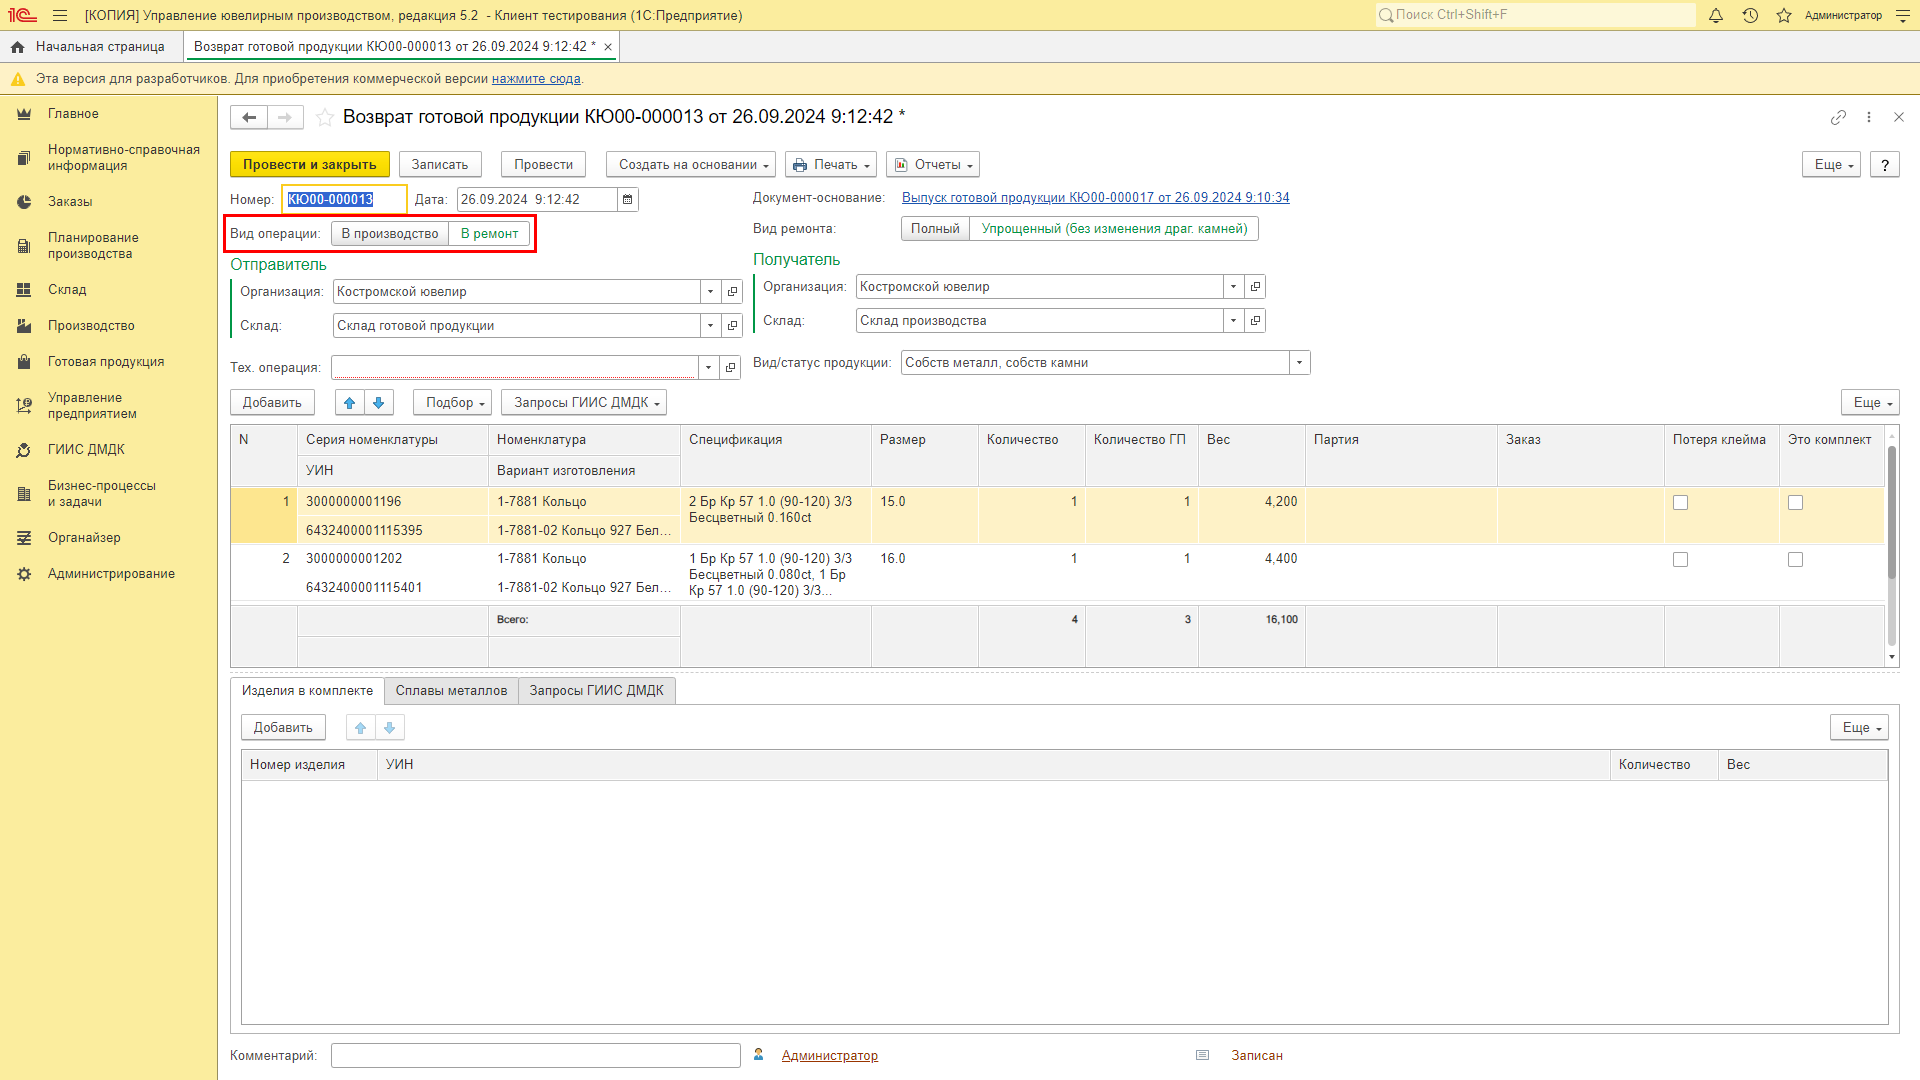Select repair type Упрощенный
The width and height of the screenshot is (1920, 1080).
click(1114, 229)
